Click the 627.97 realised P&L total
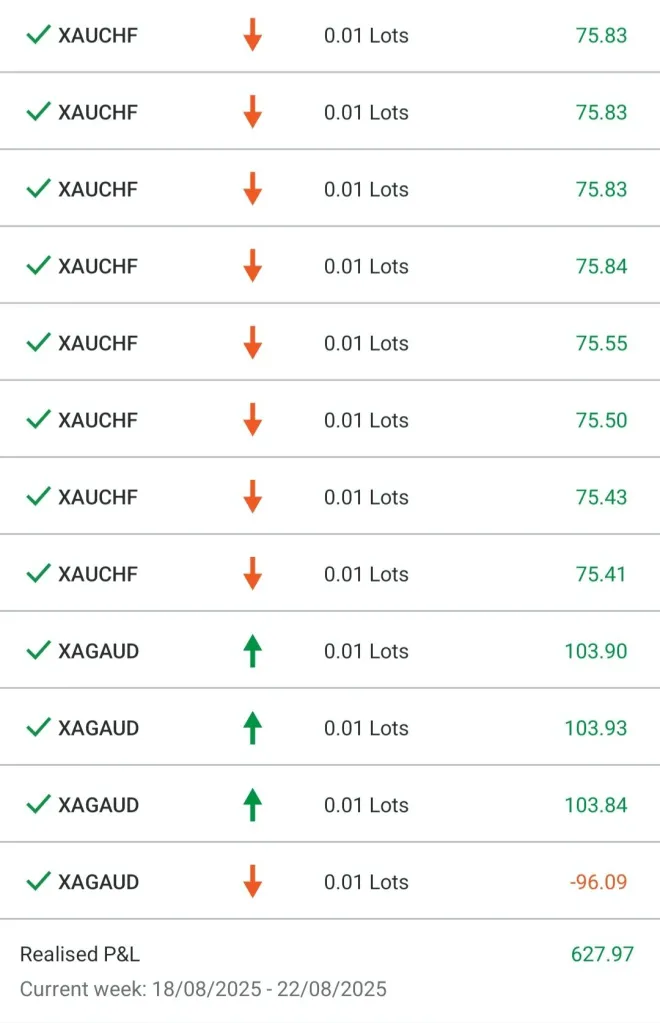660x1023 pixels. pyautogui.click(x=602, y=954)
